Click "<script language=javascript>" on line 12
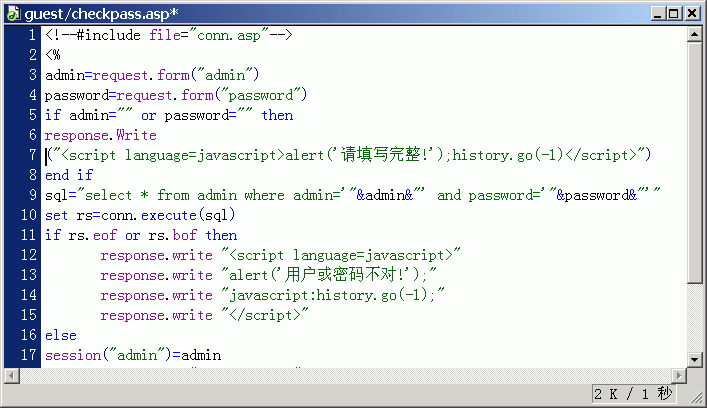 click(x=341, y=255)
